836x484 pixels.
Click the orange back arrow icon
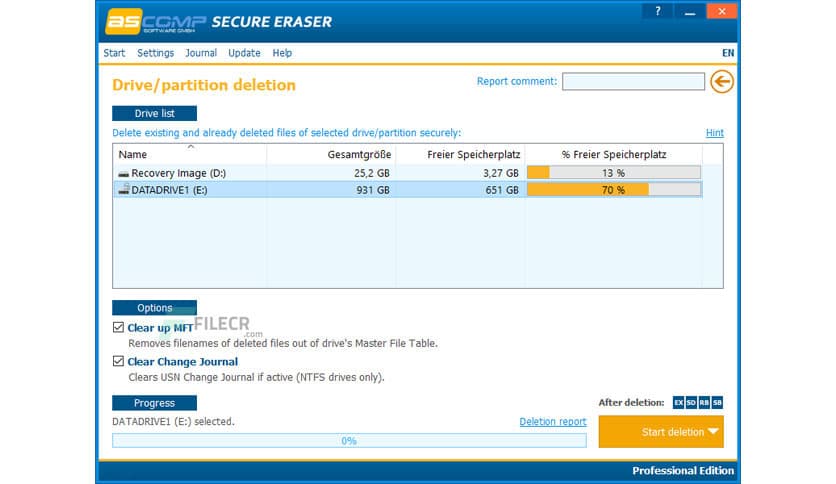click(721, 82)
